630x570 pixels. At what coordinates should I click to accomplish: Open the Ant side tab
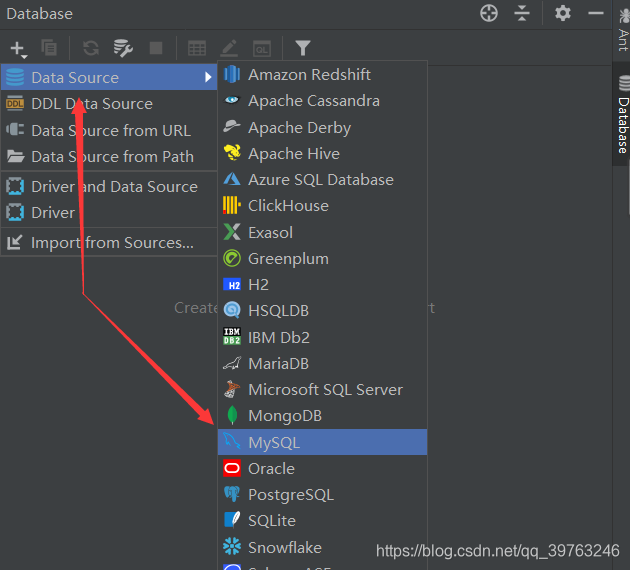(x=623, y=29)
